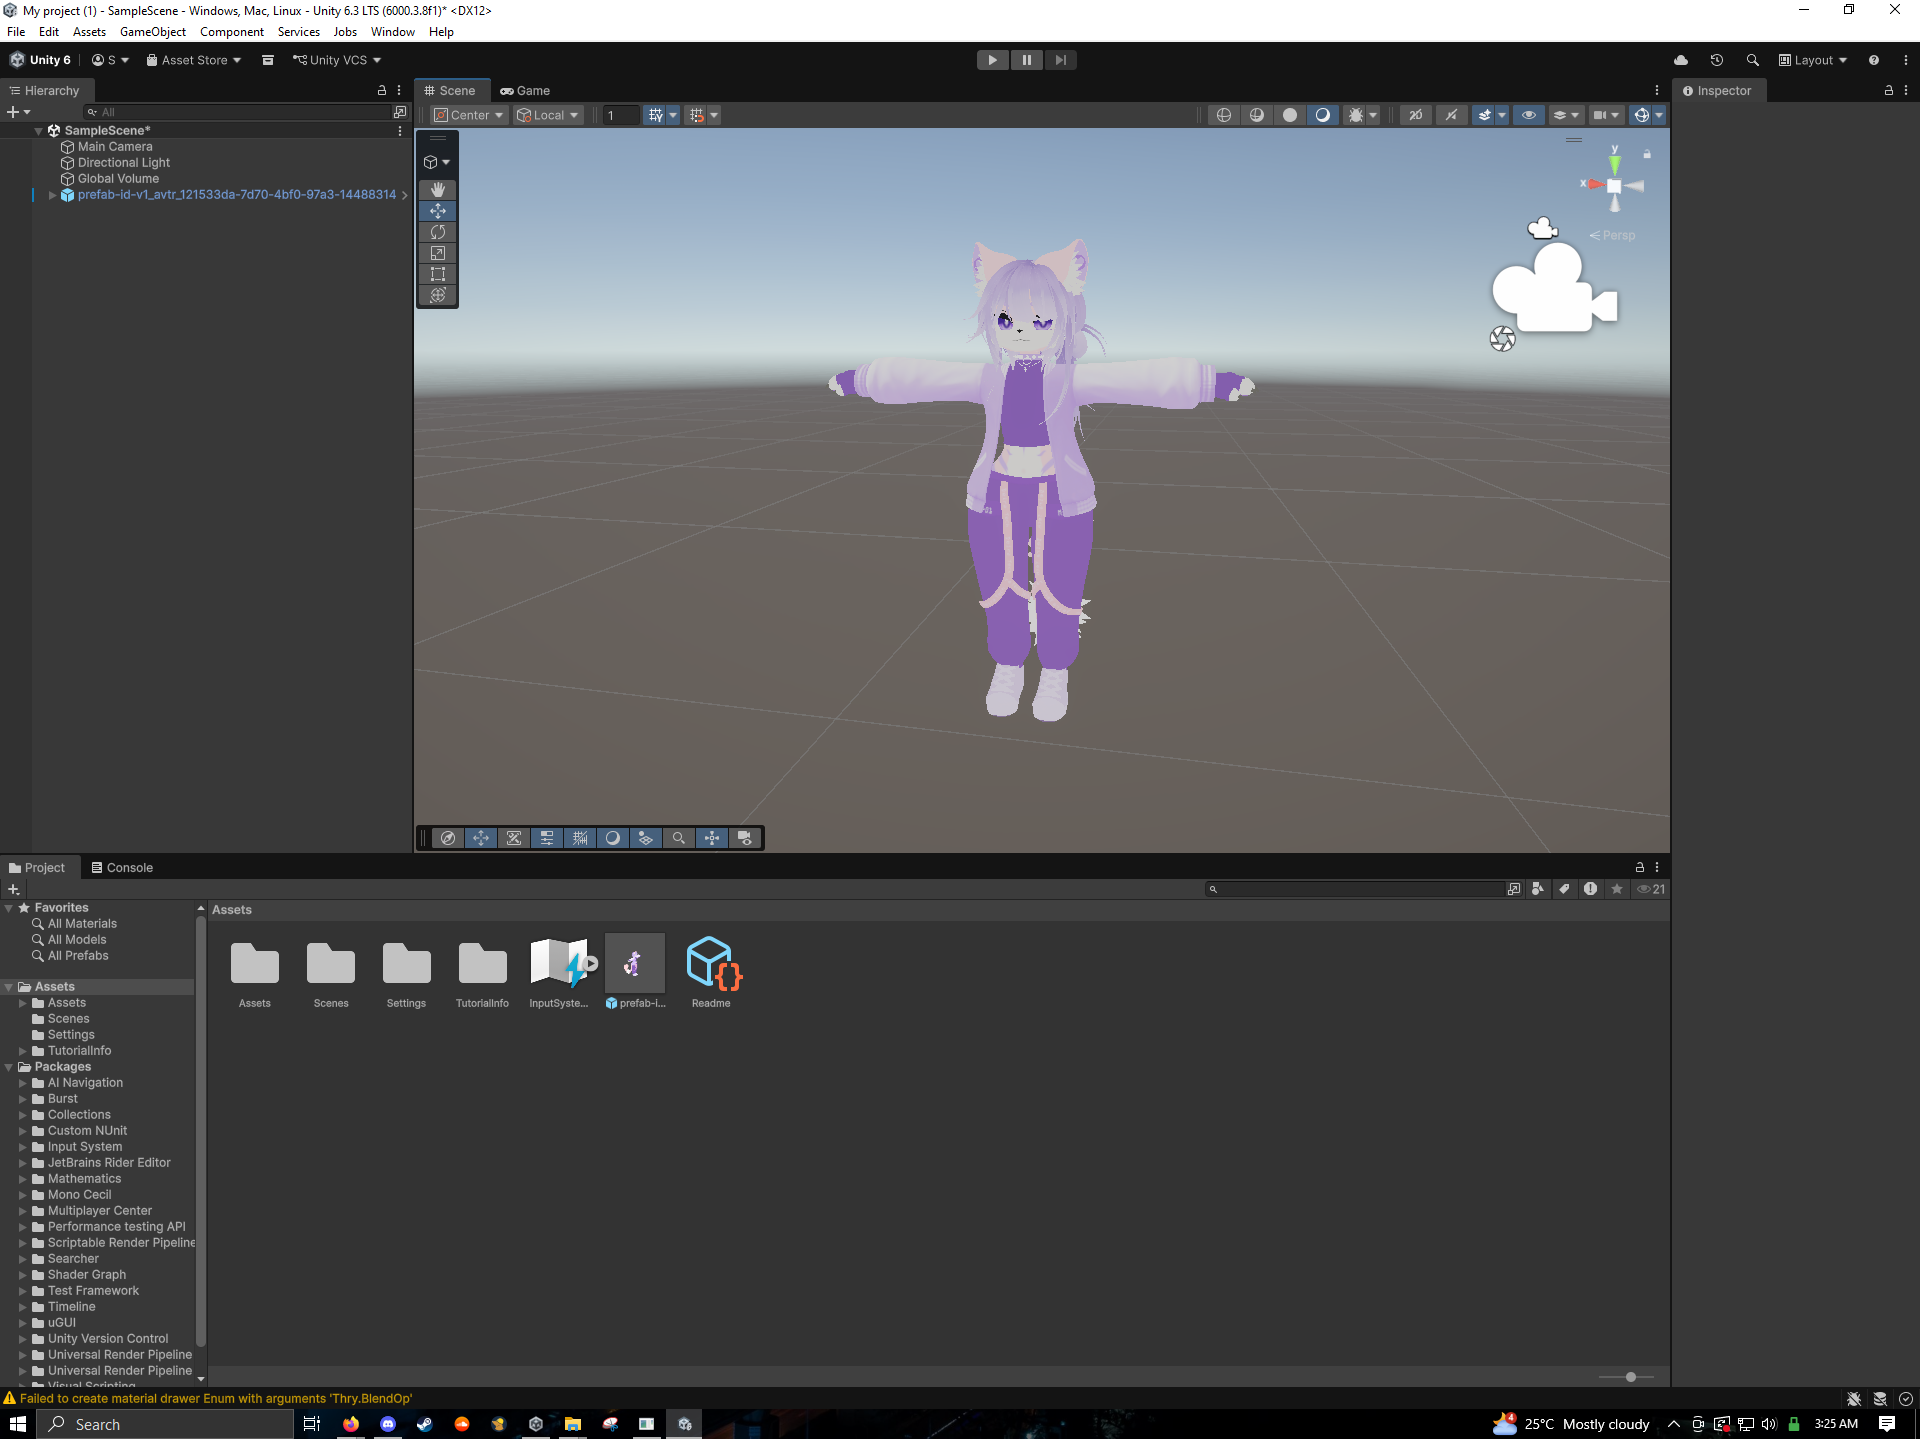Adjust the asset icon size slider
1920x1439 pixels.
pos(1630,1377)
